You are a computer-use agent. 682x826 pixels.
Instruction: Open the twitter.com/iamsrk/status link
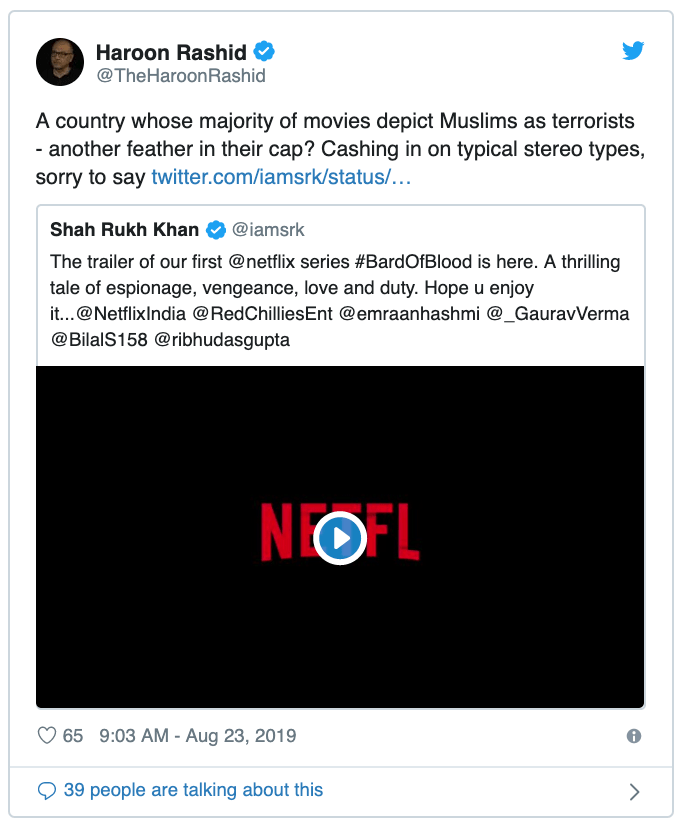coord(281,178)
